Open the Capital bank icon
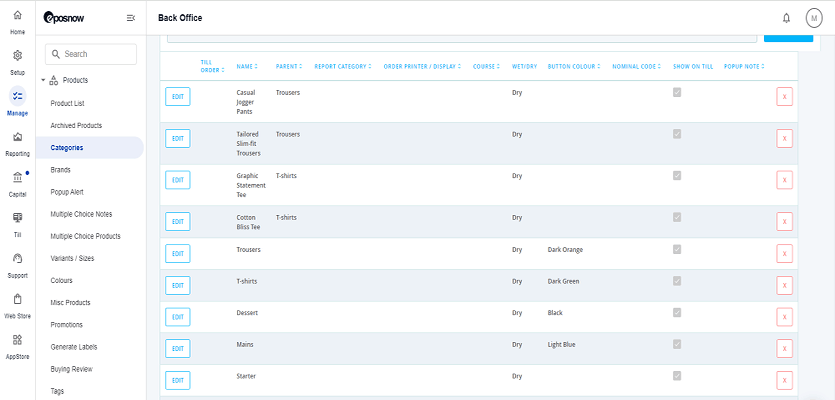The image size is (835, 400). pyautogui.click(x=18, y=177)
